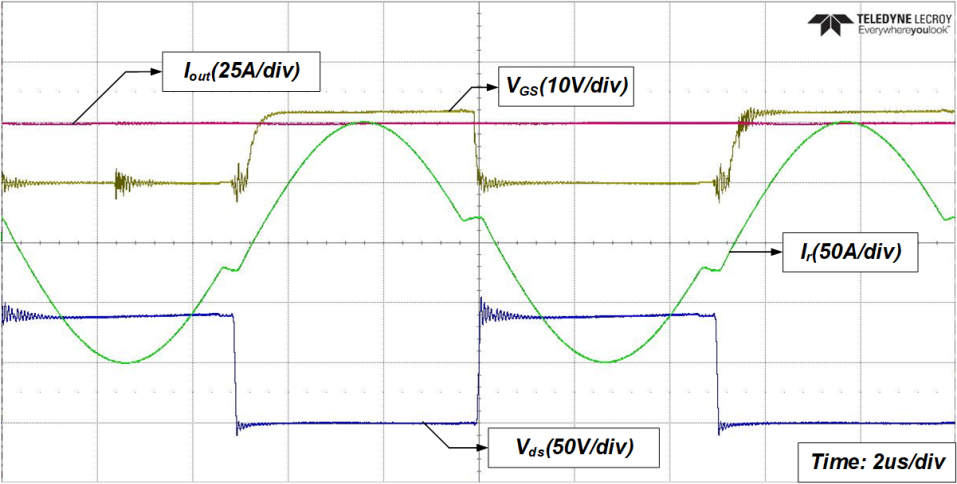Click the Vds(50V/div) channel label
The width and height of the screenshot is (957, 484).
pos(575,446)
